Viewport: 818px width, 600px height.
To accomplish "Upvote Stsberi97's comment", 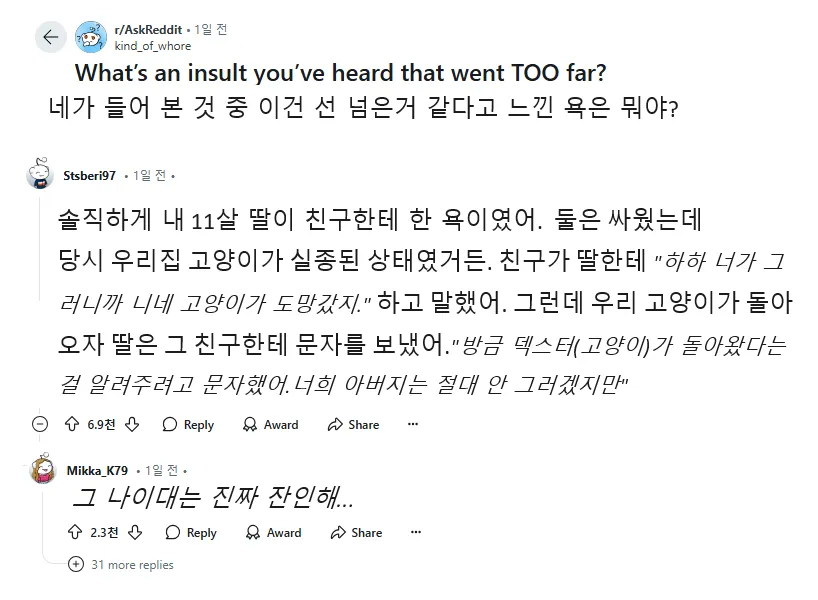I will click(x=72, y=424).
